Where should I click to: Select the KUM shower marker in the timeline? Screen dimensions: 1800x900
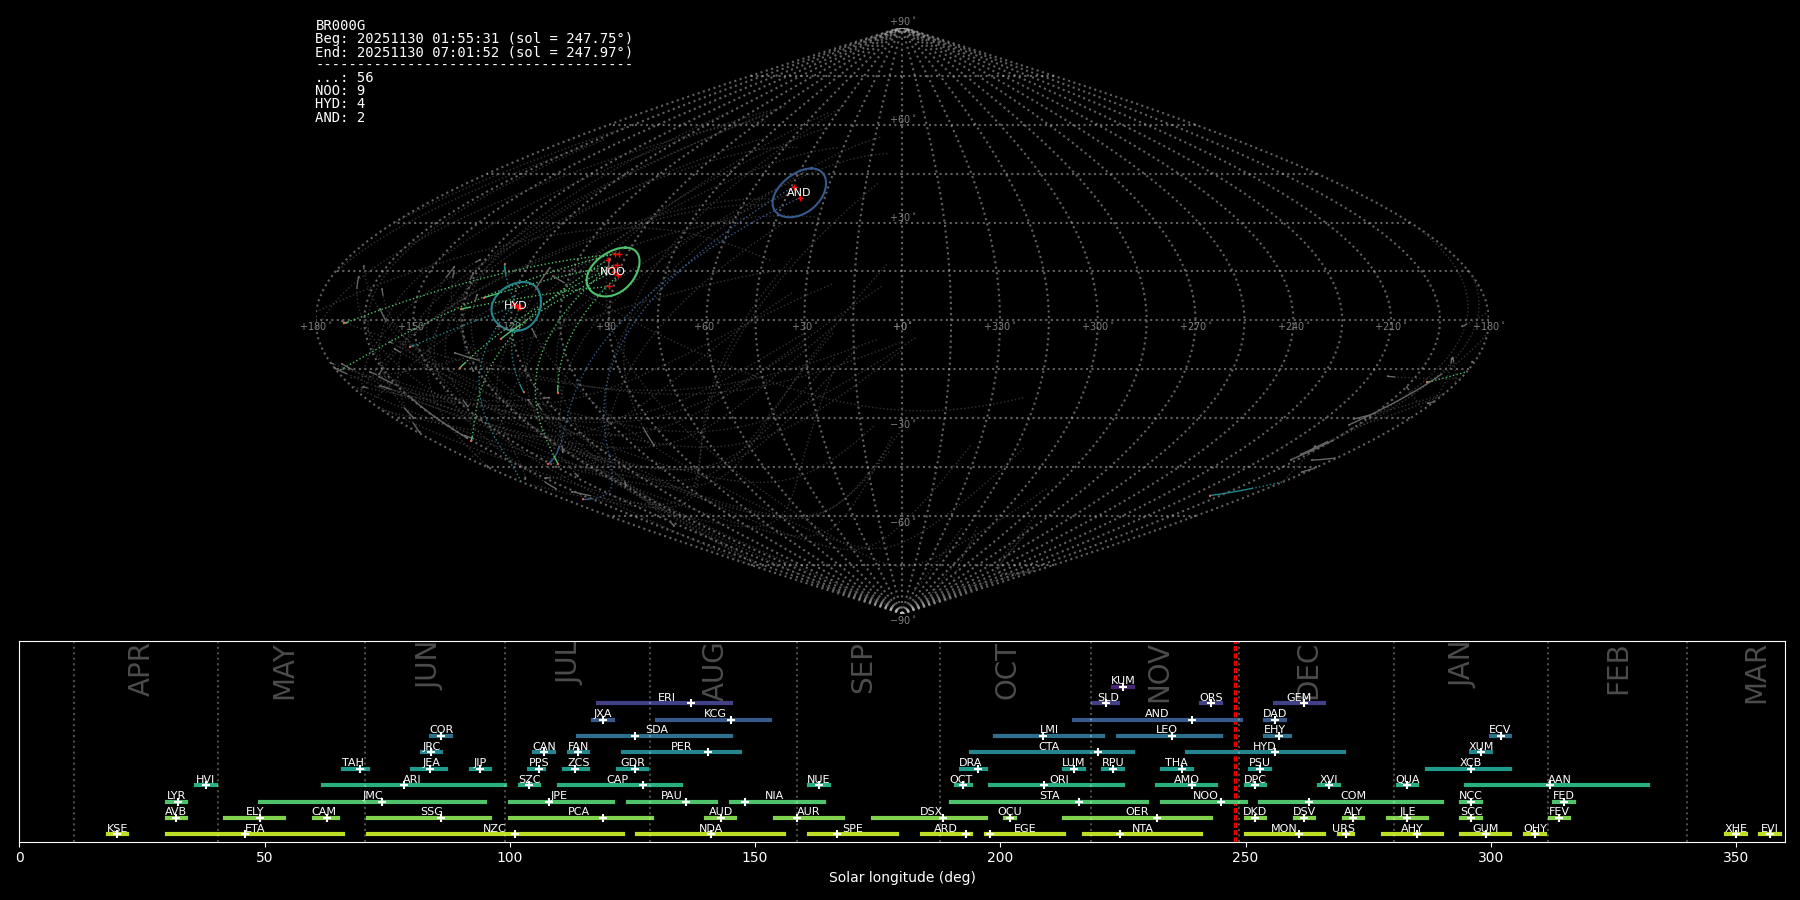(1122, 687)
